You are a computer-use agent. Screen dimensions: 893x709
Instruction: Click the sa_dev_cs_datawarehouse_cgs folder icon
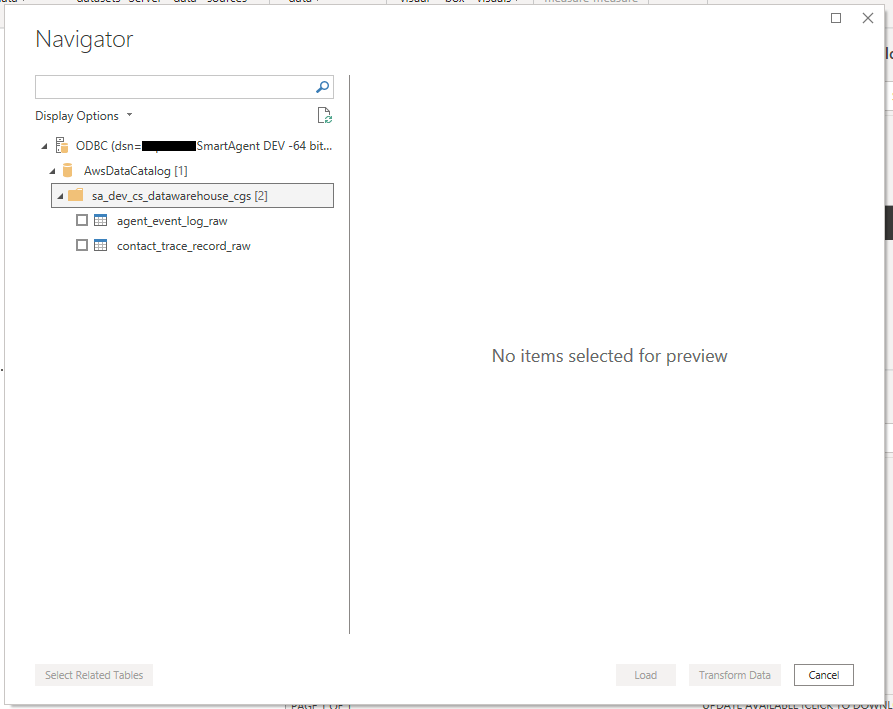pyautogui.click(x=75, y=196)
